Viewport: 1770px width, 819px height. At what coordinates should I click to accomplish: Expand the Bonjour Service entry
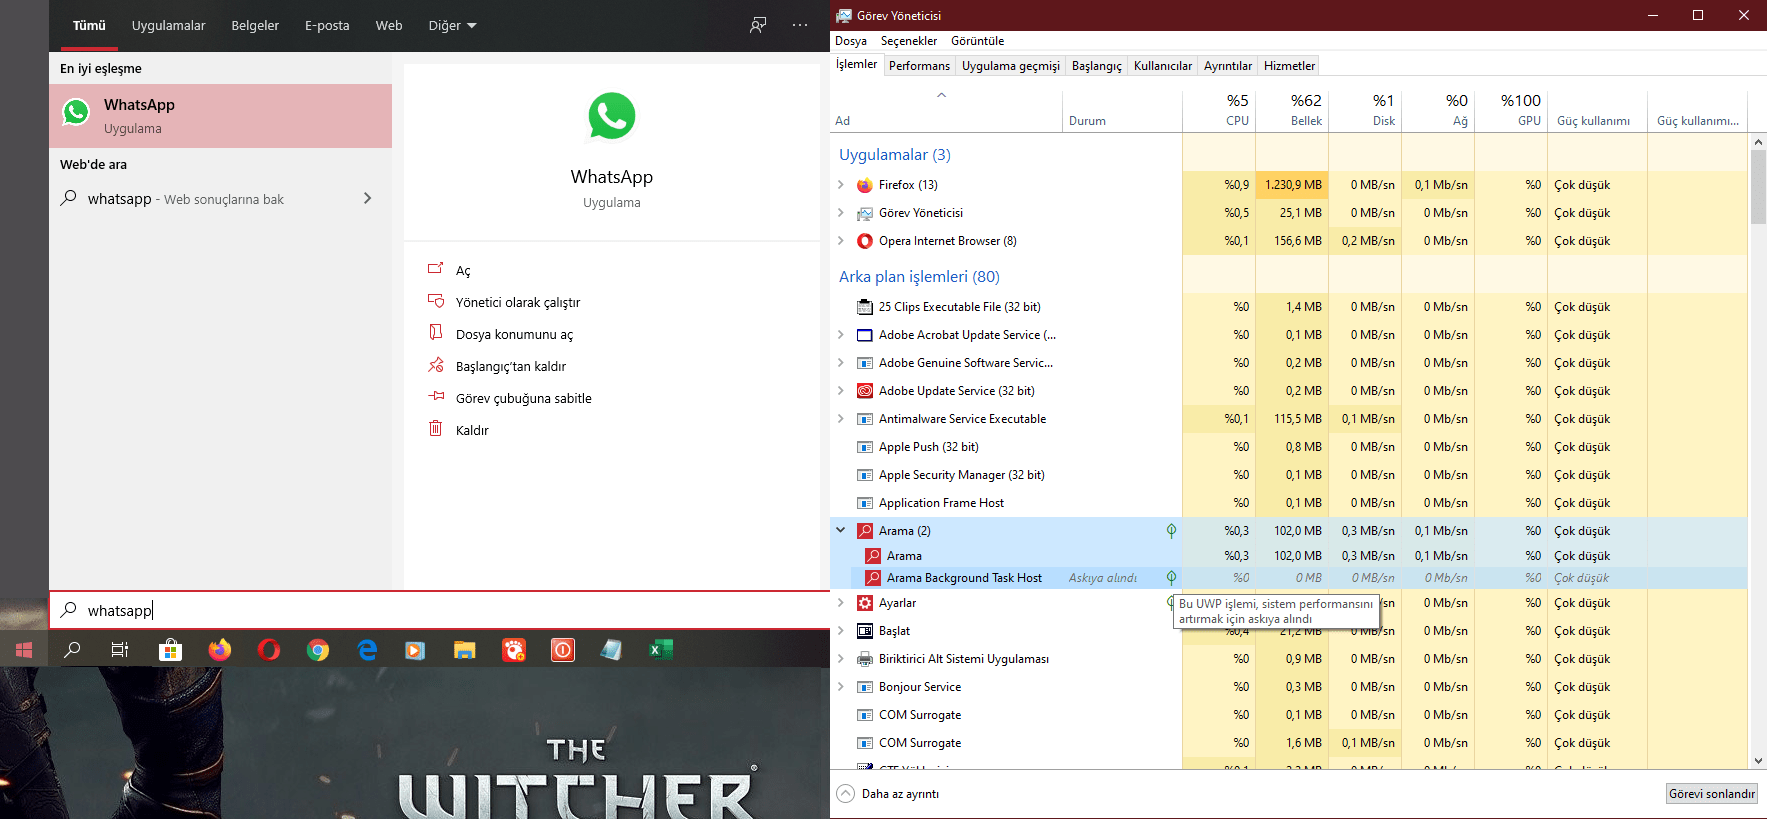tap(840, 687)
